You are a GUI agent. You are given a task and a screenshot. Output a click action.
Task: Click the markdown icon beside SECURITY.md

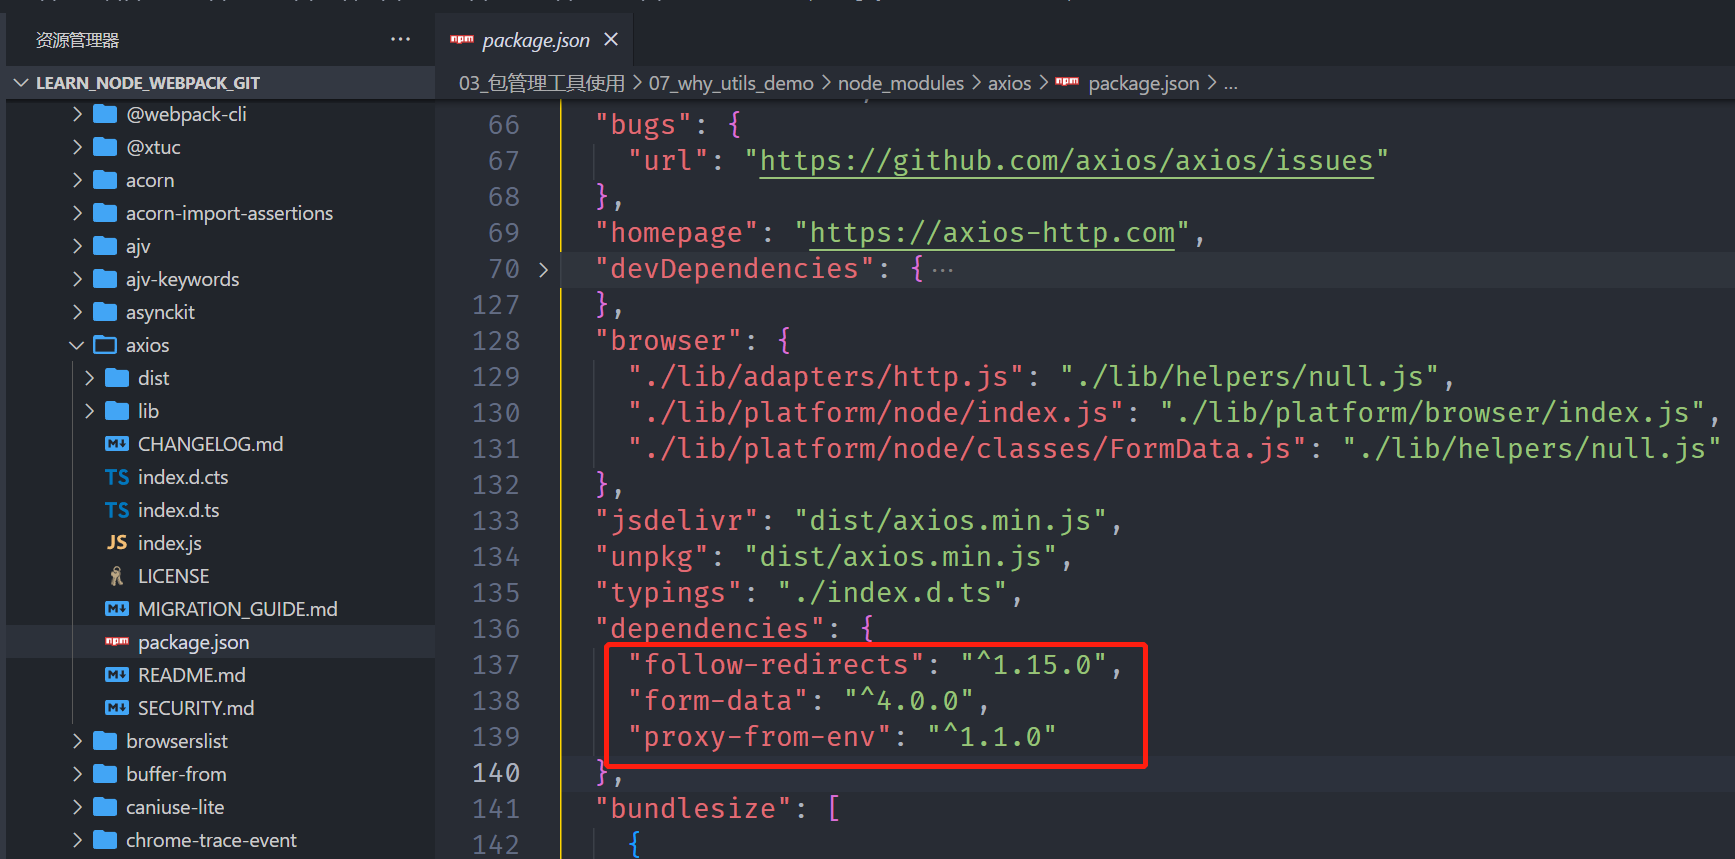117,708
